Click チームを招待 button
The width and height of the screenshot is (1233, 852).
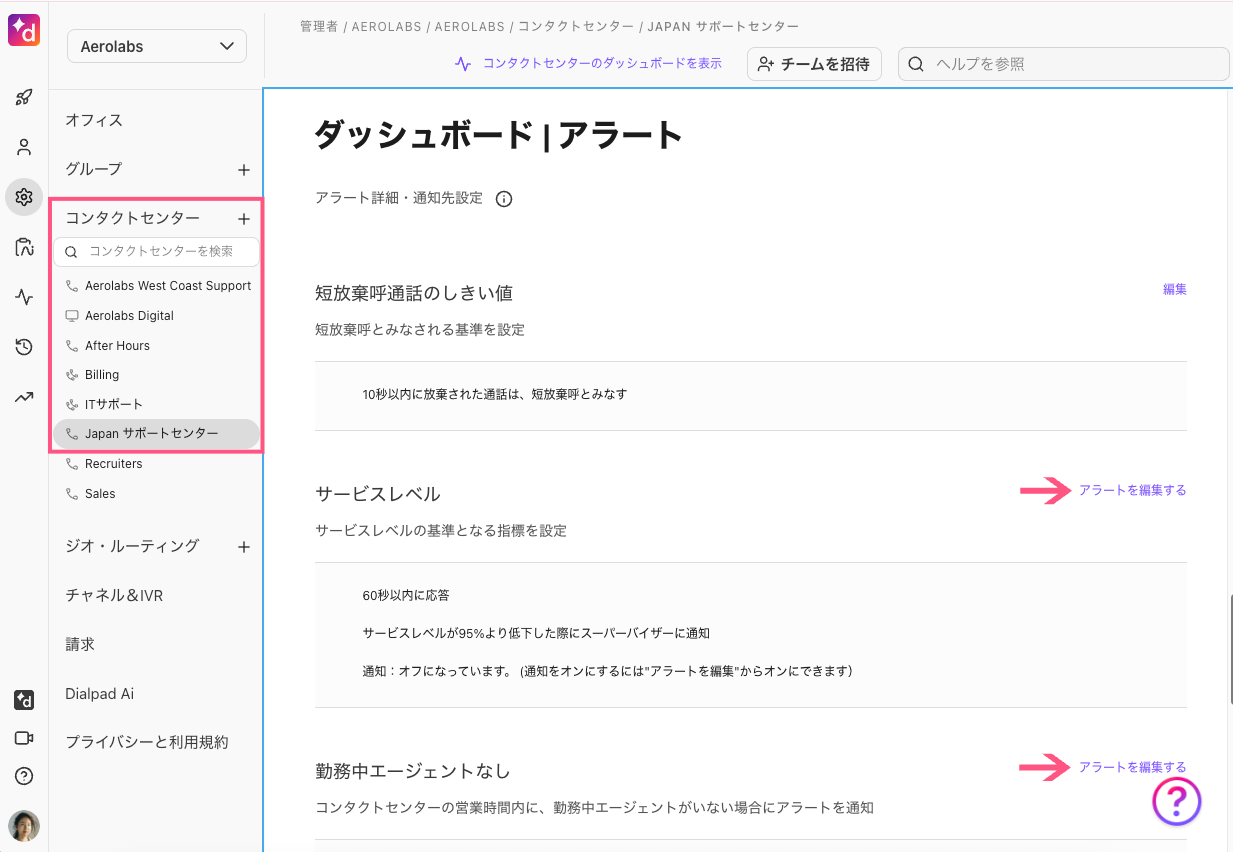coord(814,64)
